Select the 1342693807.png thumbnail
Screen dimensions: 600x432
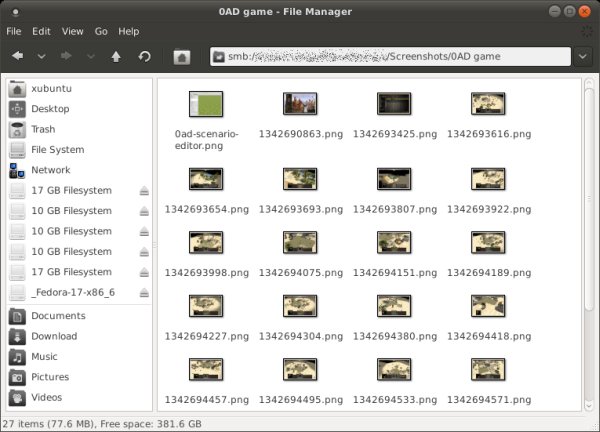tap(394, 179)
